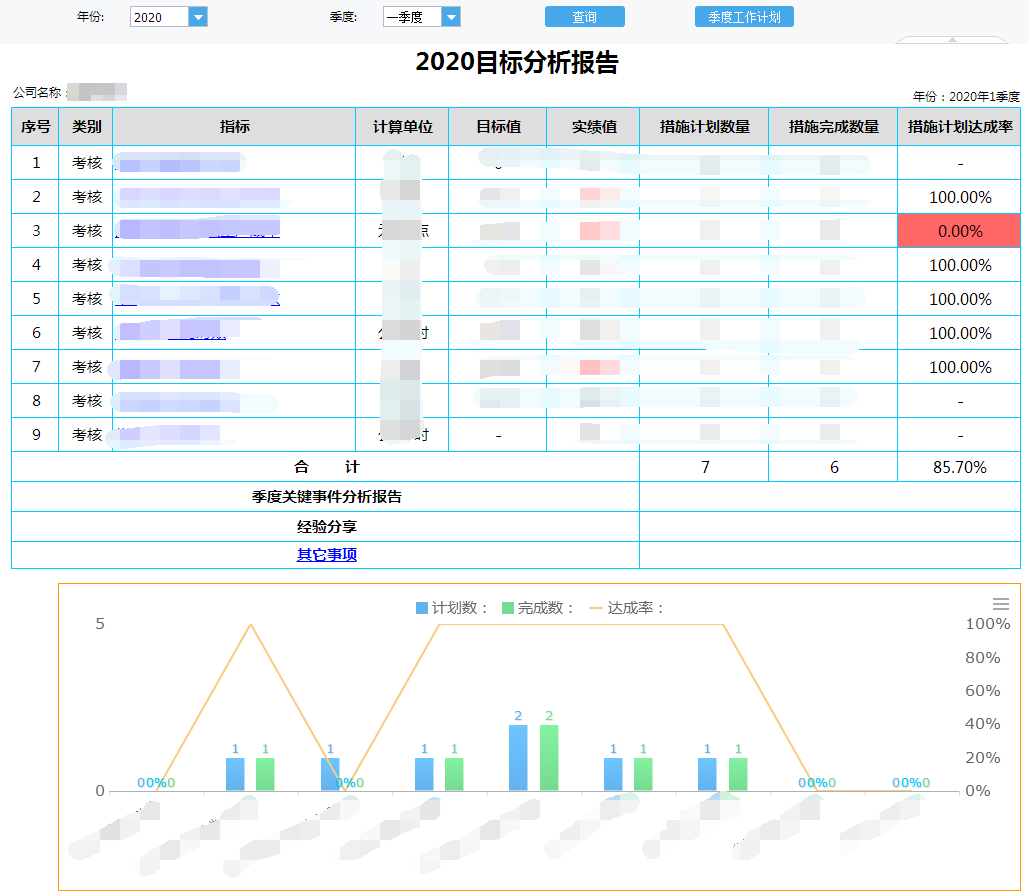Image resolution: width=1029 pixels, height=893 pixels.
Task: Click the total plan count 7 cell
Action: point(704,467)
